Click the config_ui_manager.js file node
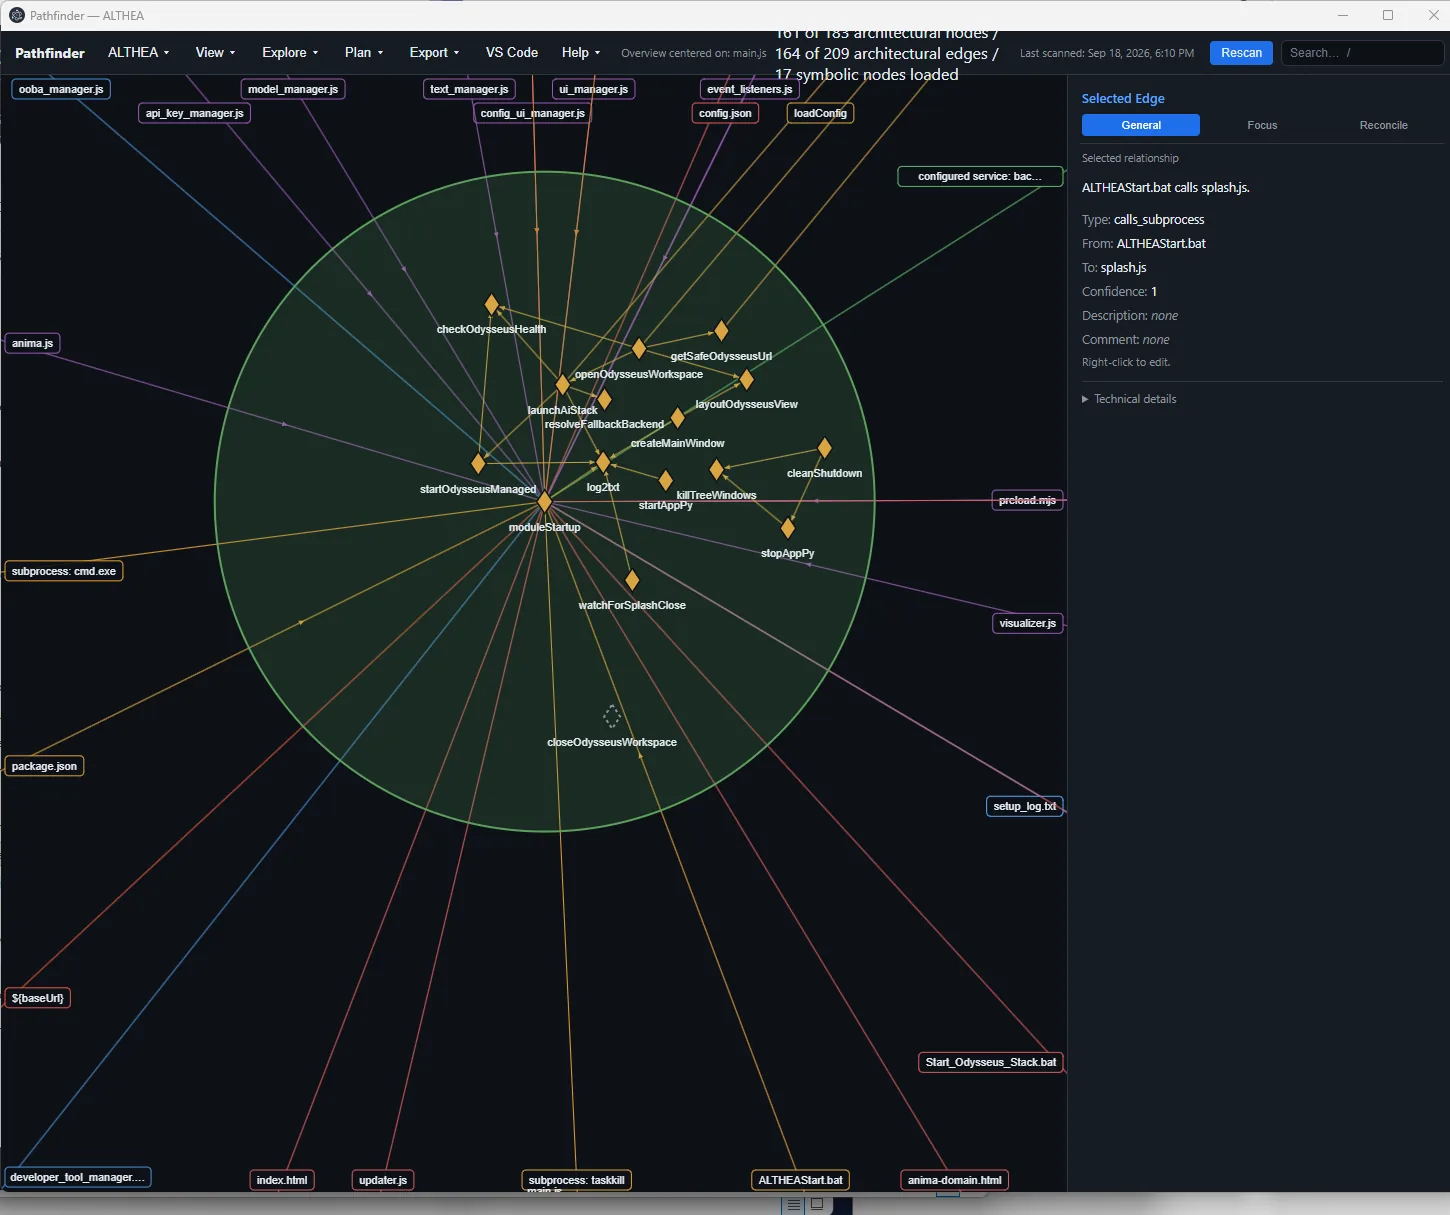 533,113
